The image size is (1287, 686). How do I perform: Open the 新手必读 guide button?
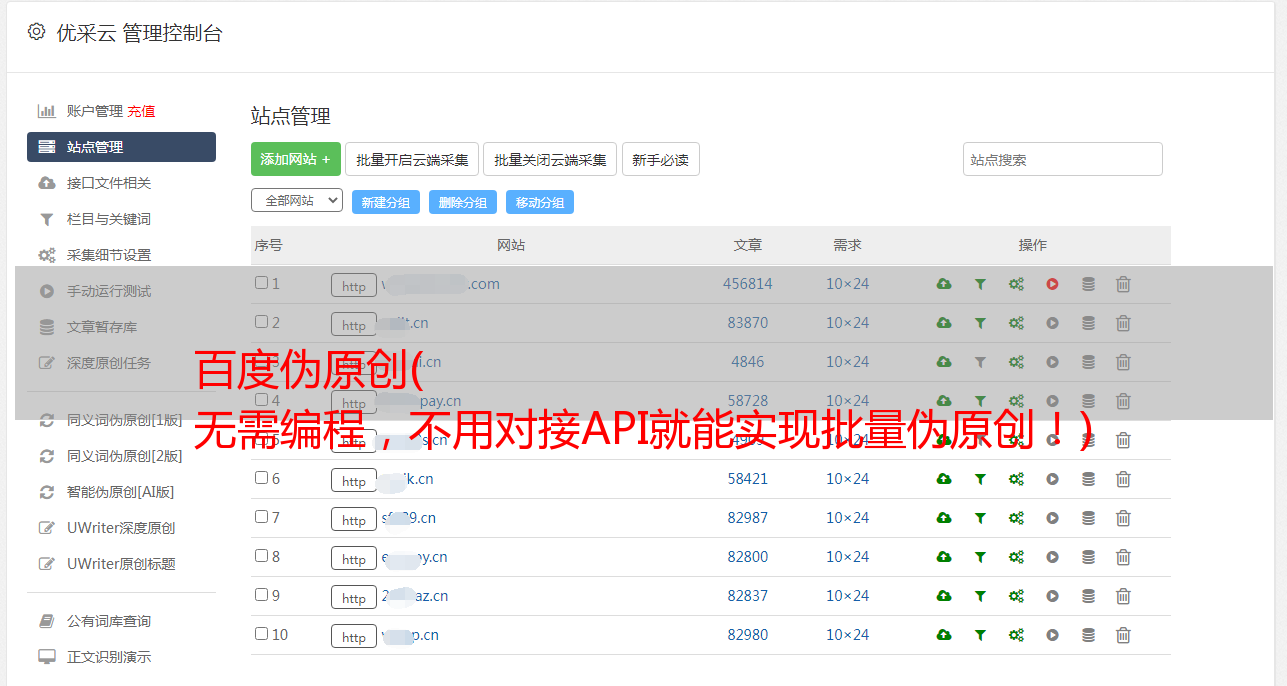click(x=661, y=159)
